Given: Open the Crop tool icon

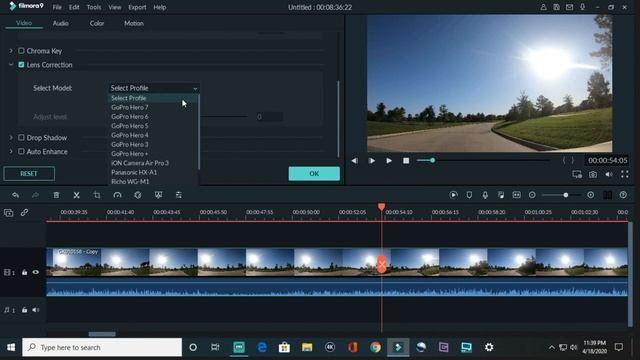Looking at the screenshot, I should [97, 195].
